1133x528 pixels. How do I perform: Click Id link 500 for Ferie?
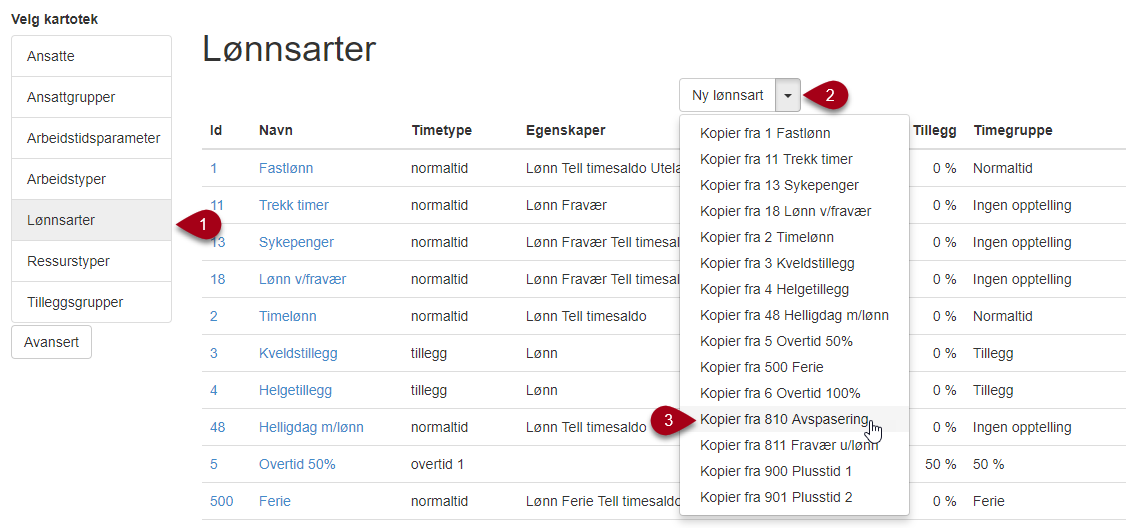coord(222,501)
